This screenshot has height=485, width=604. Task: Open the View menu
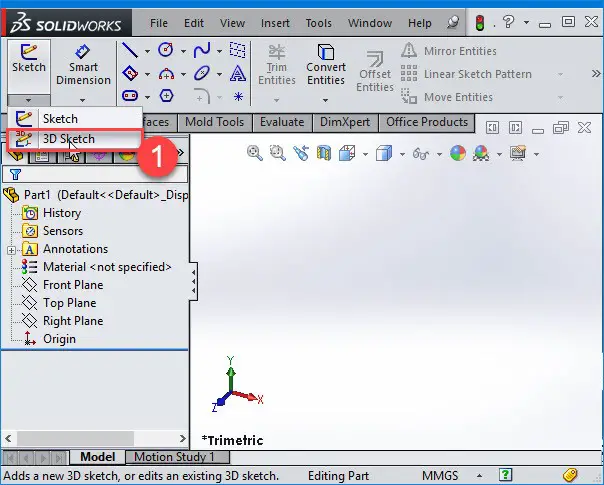[x=232, y=23]
